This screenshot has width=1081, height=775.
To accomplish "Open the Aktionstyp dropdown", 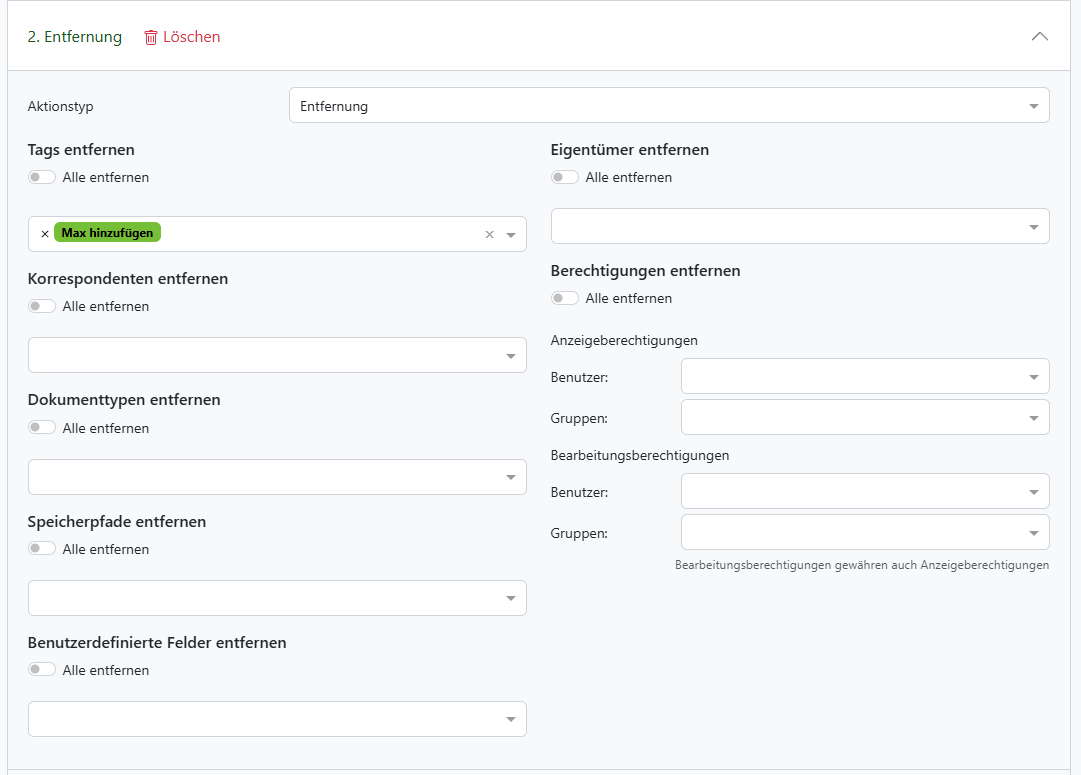I will tap(668, 106).
